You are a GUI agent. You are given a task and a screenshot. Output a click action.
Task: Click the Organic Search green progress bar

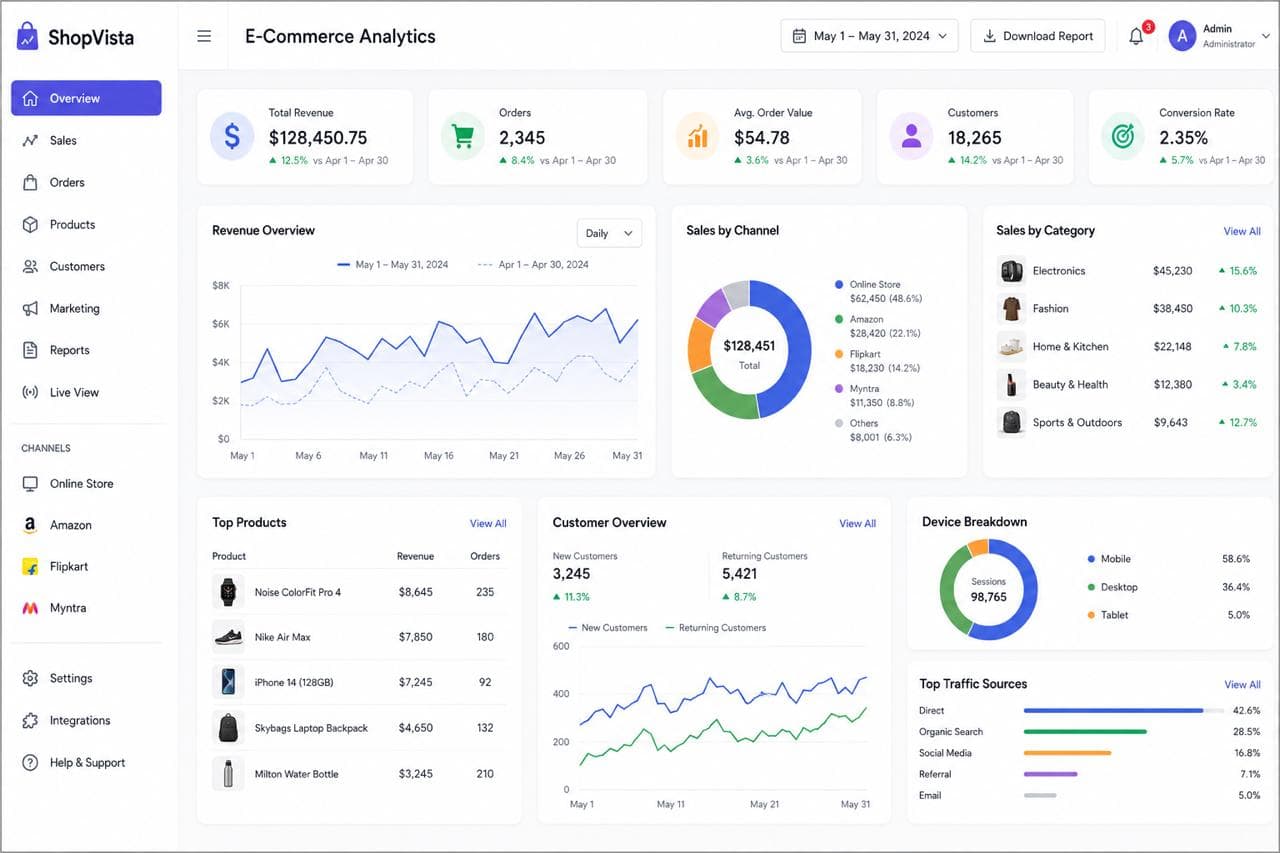1085,732
